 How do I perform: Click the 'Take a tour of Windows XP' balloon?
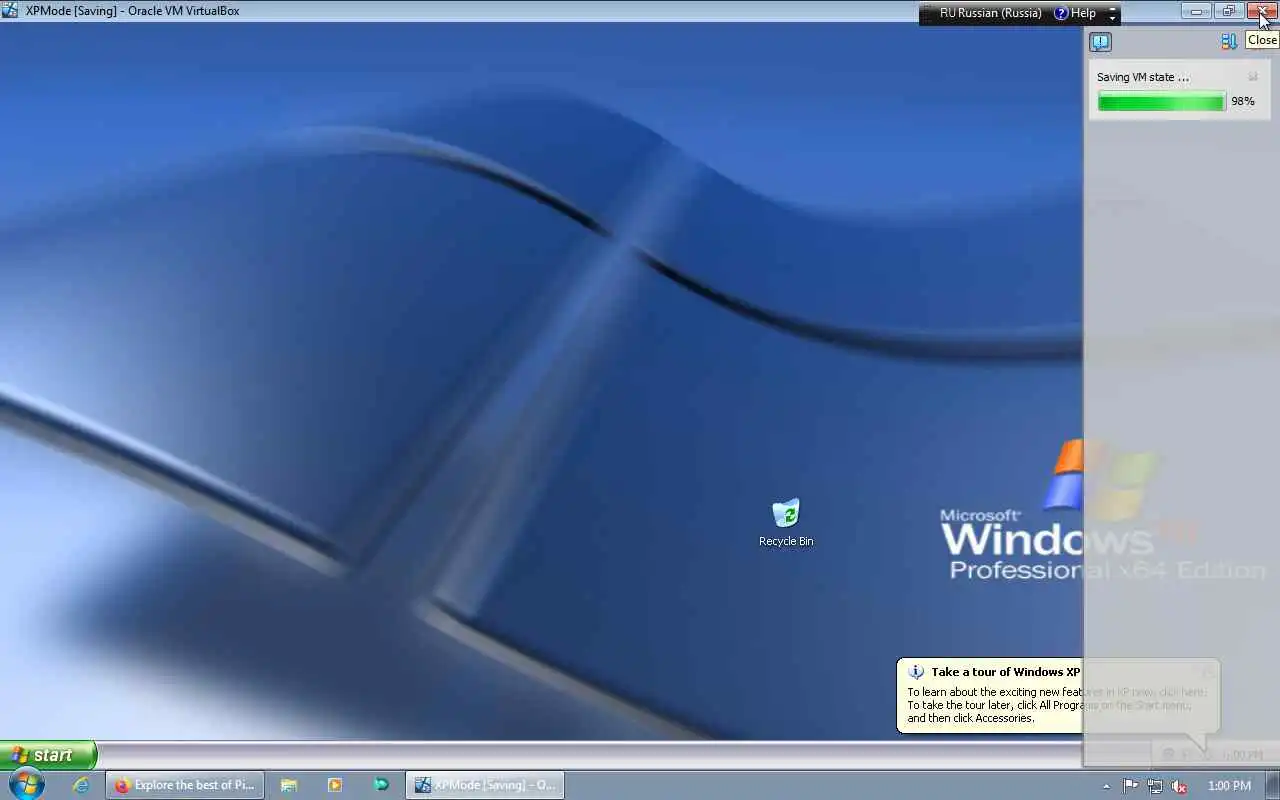tap(1058, 696)
